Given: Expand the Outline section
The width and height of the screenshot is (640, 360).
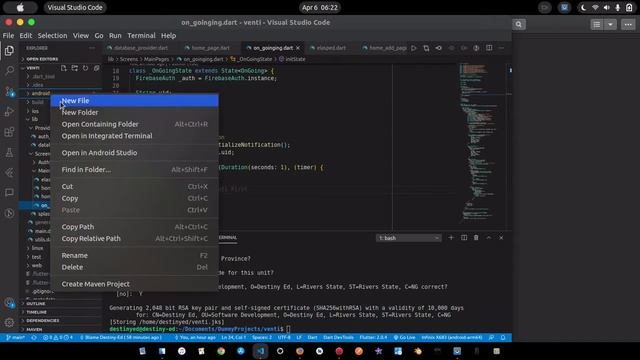Looking at the screenshot, I should [60, 304].
